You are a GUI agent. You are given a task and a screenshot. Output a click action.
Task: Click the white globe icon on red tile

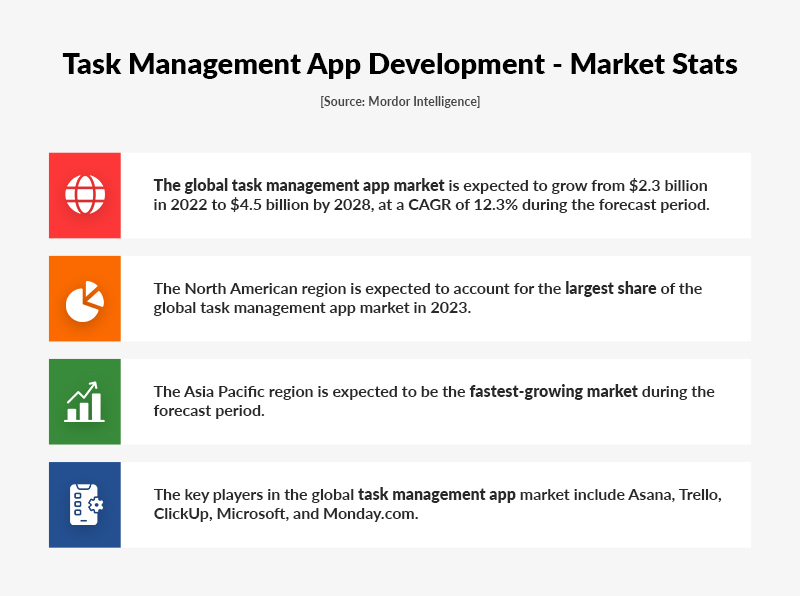[85, 194]
